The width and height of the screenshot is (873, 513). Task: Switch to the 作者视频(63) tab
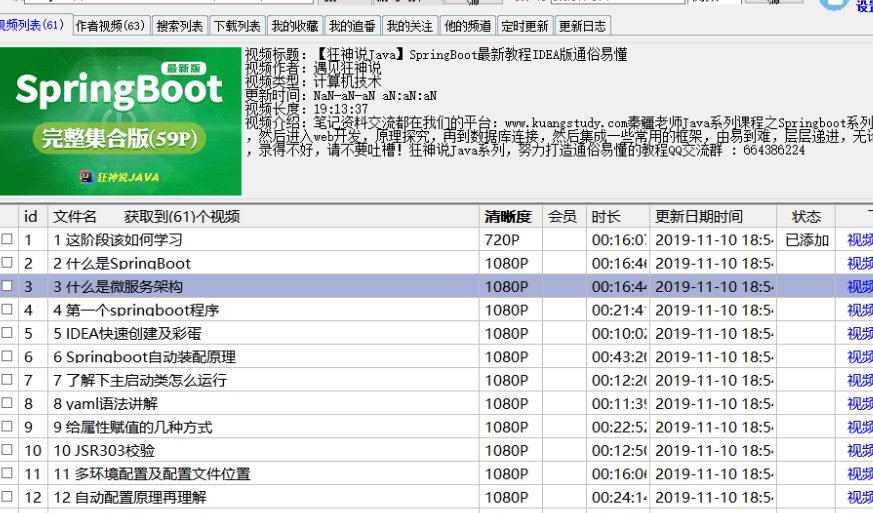(111, 26)
